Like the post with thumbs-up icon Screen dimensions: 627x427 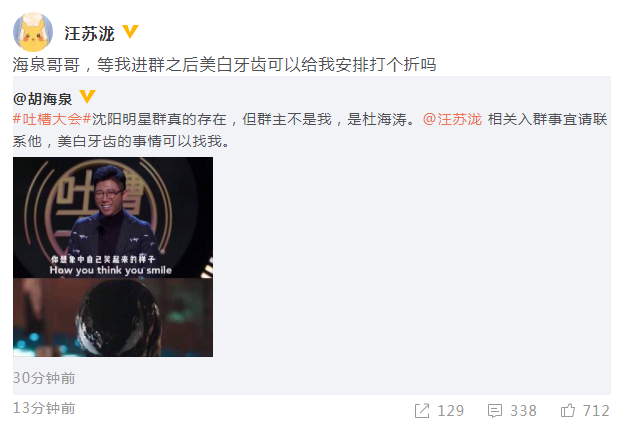pos(568,410)
